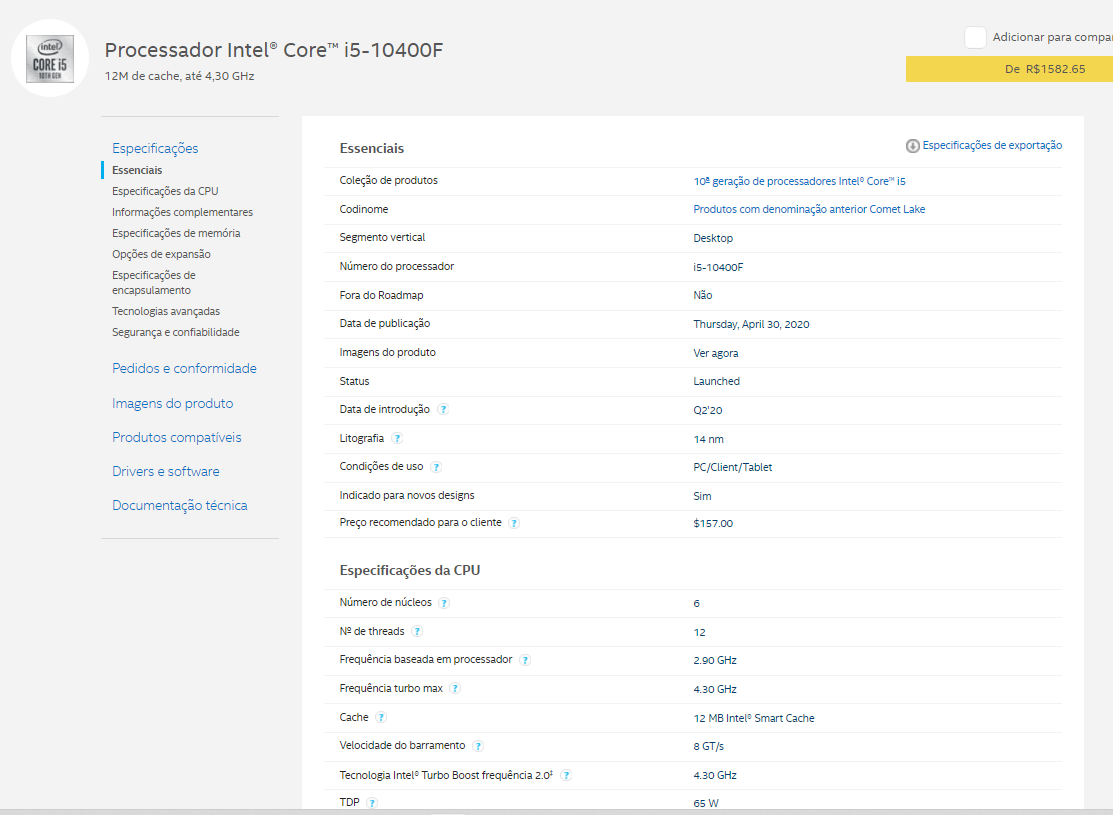
Task: Click the Thursday, April 30, 2020 date value
Action: (751, 324)
